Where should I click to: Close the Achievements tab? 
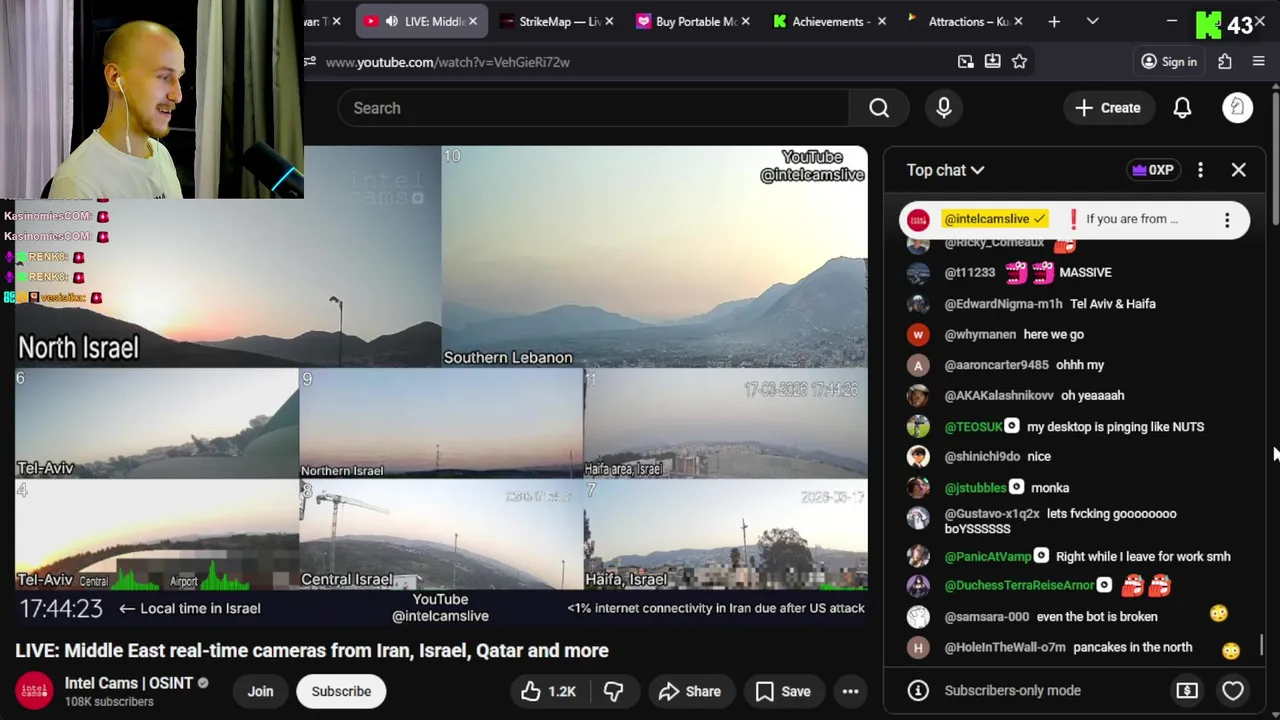(882, 21)
